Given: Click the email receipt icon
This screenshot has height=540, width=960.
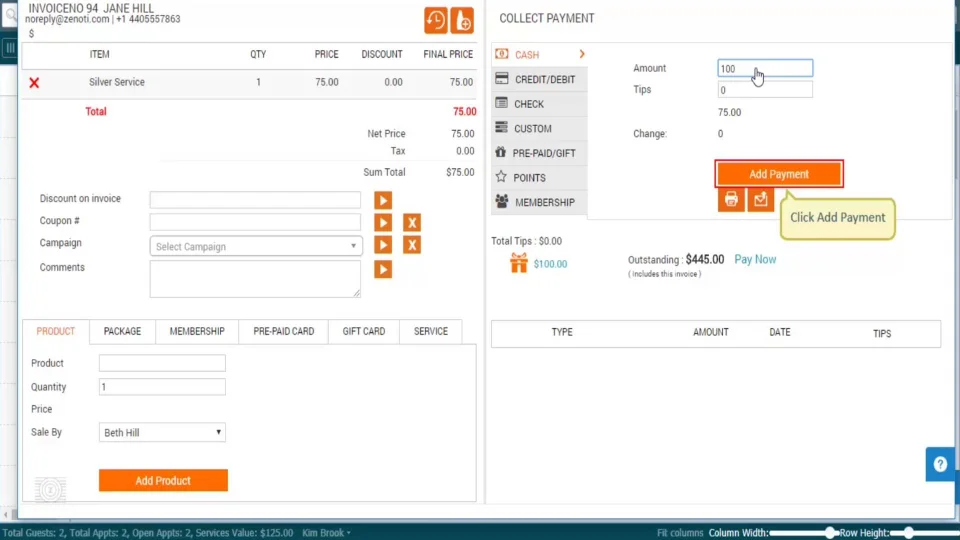Looking at the screenshot, I should [760, 200].
